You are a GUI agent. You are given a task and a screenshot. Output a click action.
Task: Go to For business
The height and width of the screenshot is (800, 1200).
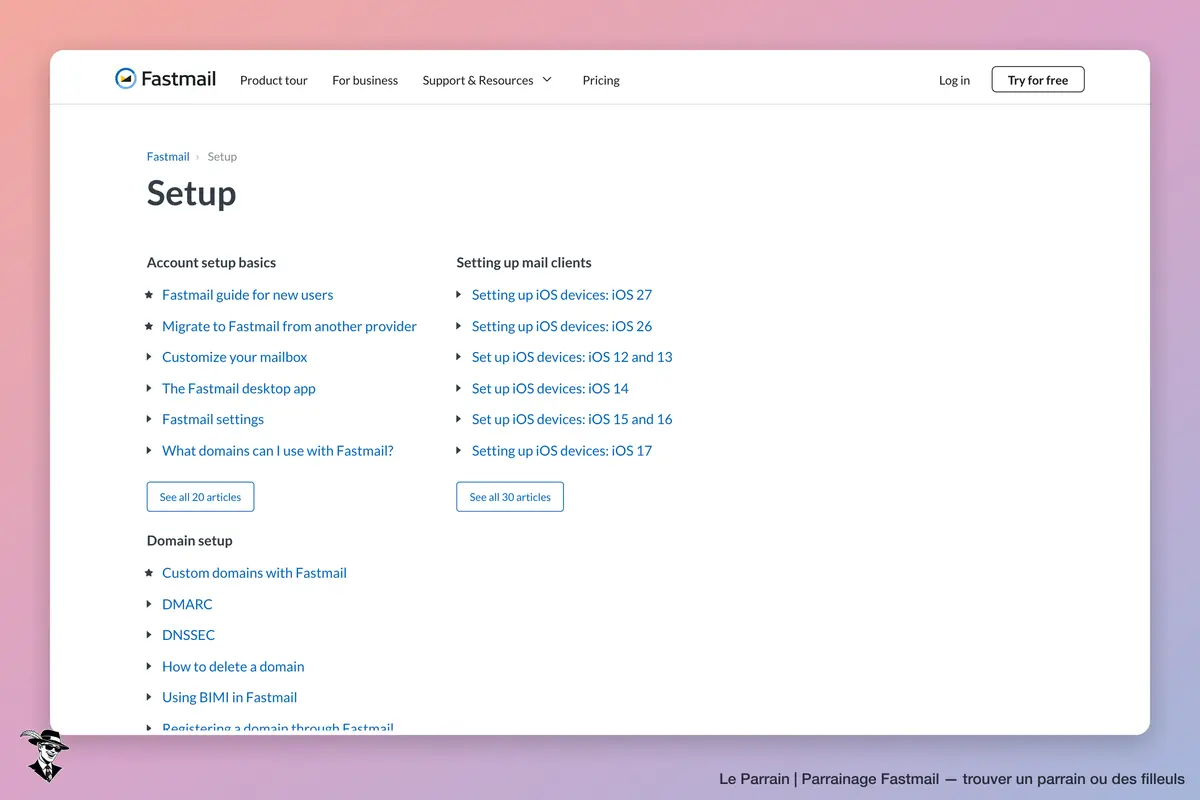point(365,80)
